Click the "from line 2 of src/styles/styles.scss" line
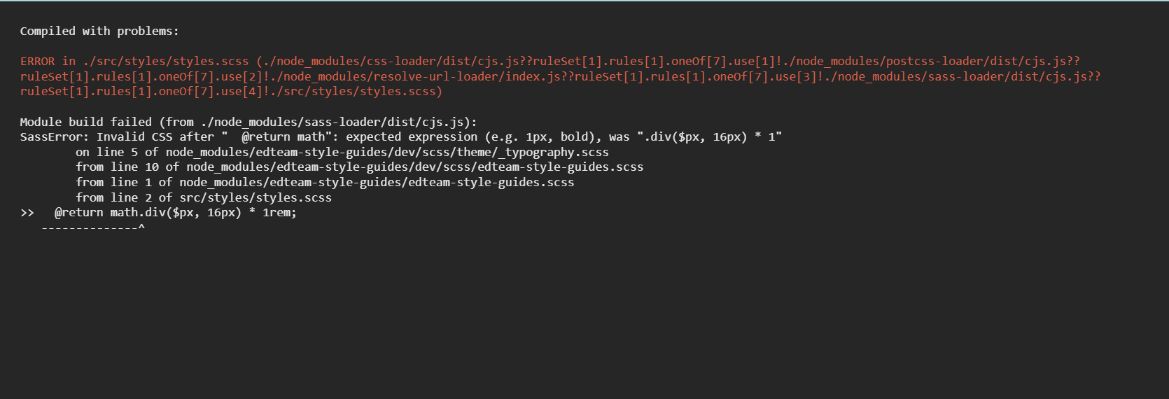This screenshot has height=399, width=1169. pos(204,198)
